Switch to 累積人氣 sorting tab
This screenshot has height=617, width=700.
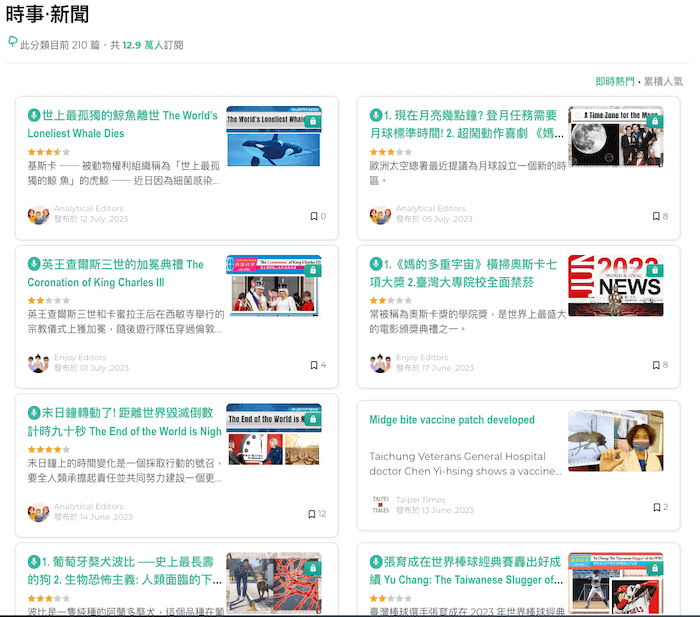662,82
